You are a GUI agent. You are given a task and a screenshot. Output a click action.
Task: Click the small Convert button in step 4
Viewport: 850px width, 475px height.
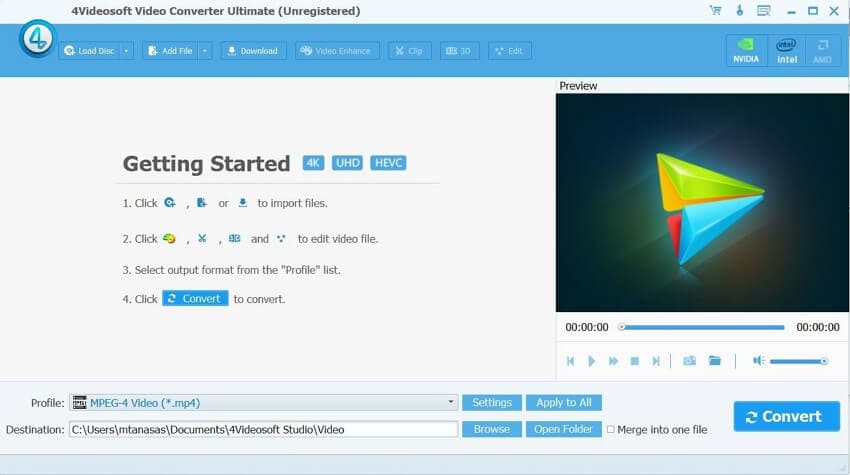point(195,299)
